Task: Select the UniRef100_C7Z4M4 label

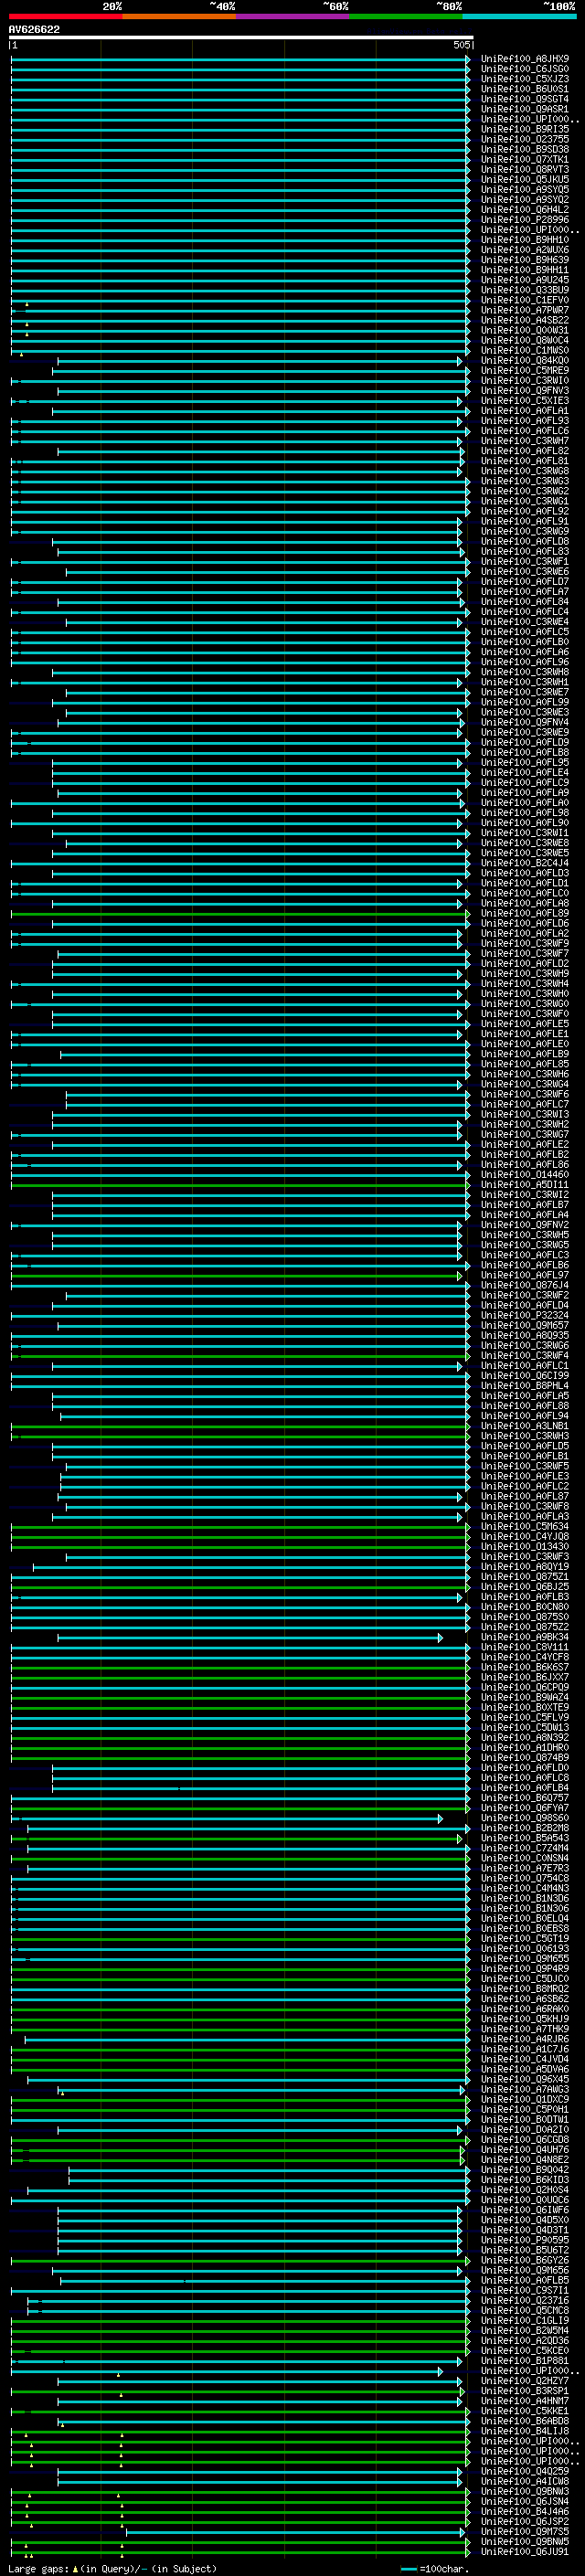Action: coord(525,1848)
